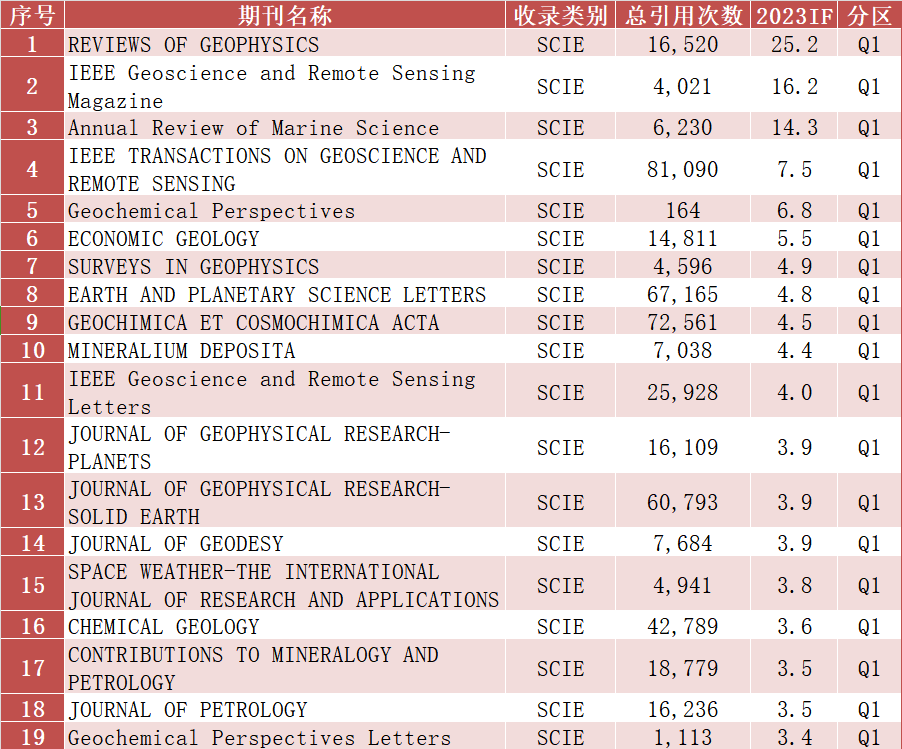Select citation count 4,941
The width and height of the screenshot is (902, 749).
pos(683,584)
